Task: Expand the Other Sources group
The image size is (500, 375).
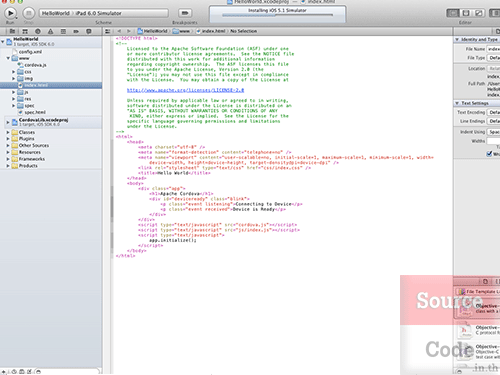Action: click(8, 146)
